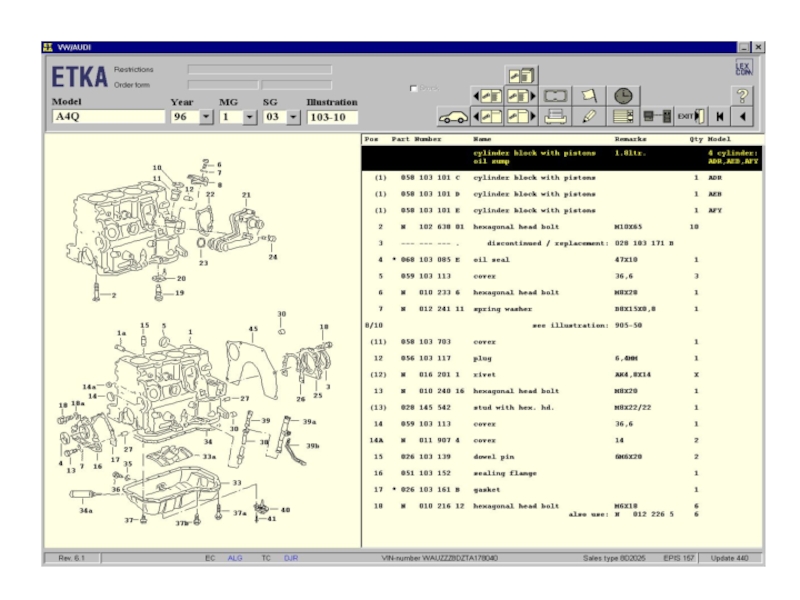Click the flag icon in toolbar
Image resolution: width=800 pixels, height=600 pixels.
pos(589,96)
